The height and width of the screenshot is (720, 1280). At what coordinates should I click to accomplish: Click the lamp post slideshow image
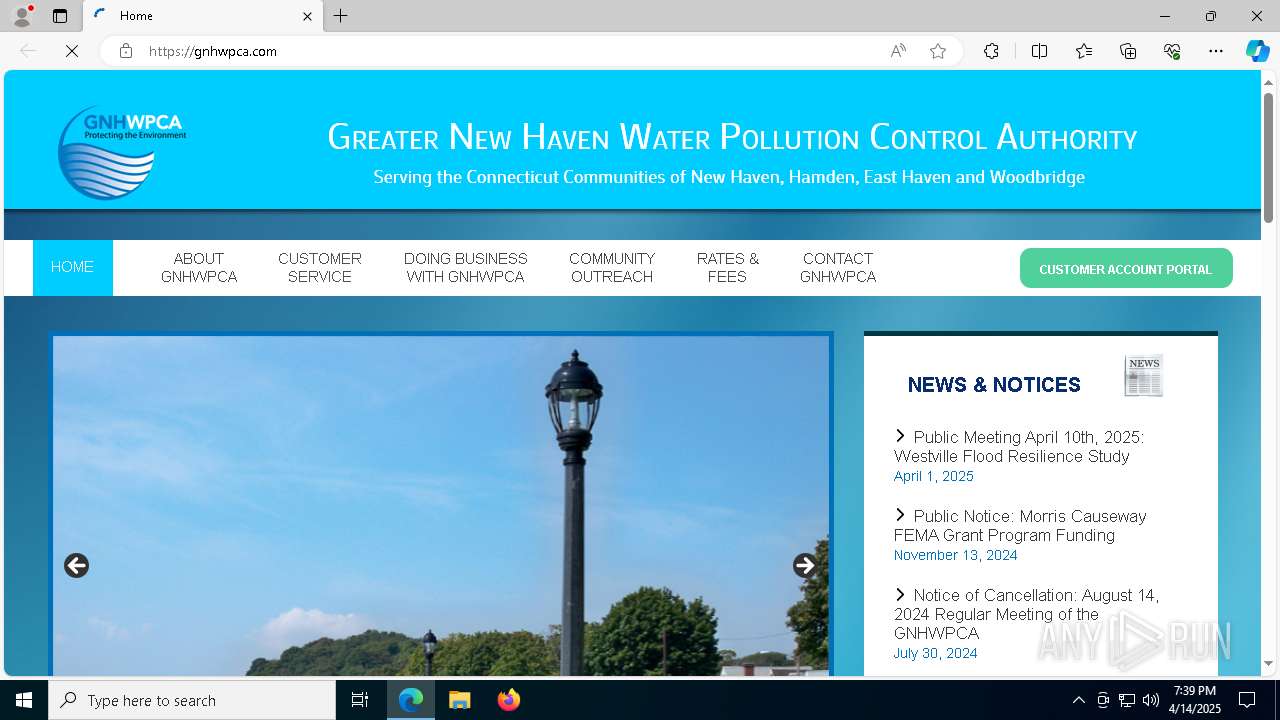pos(441,505)
